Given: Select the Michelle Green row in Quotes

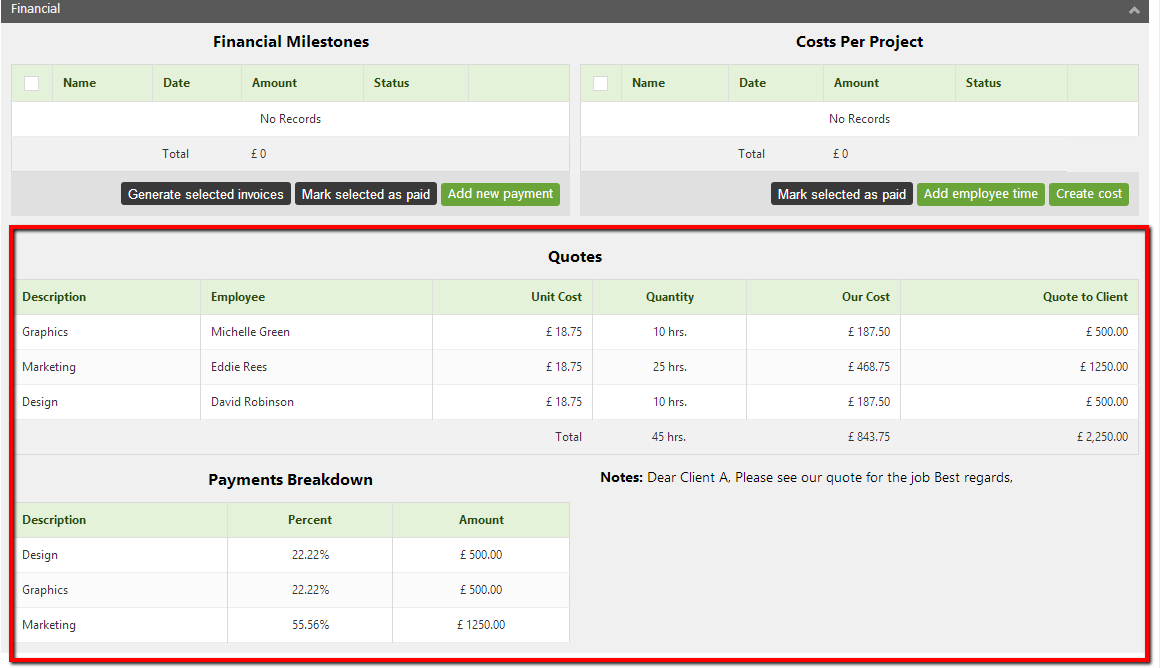Looking at the screenshot, I should pyautogui.click(x=250, y=332).
